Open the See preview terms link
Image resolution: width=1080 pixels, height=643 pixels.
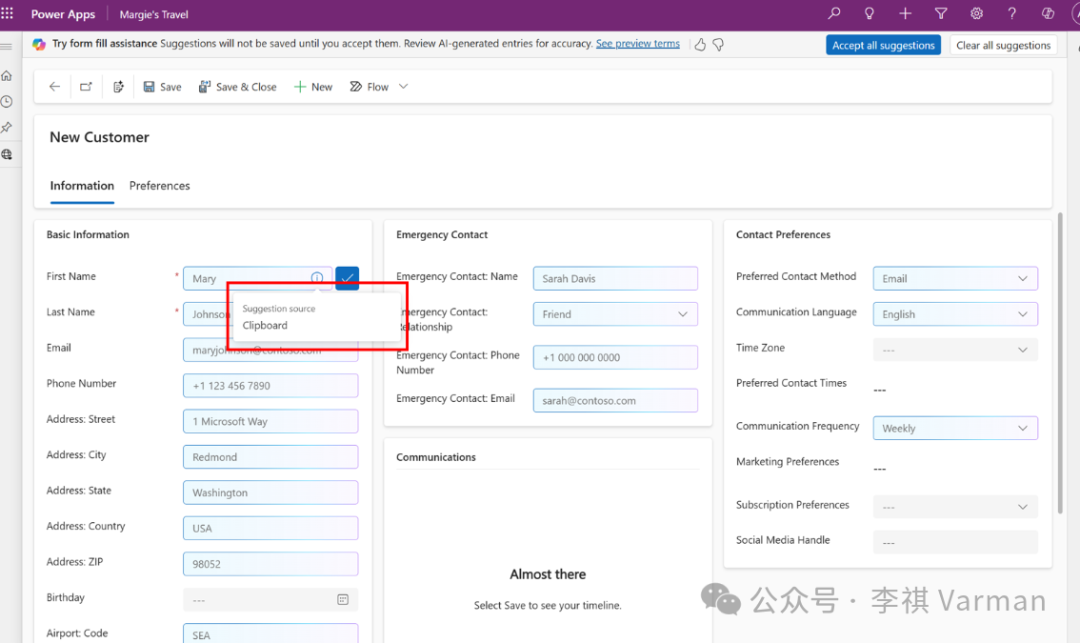tap(638, 43)
